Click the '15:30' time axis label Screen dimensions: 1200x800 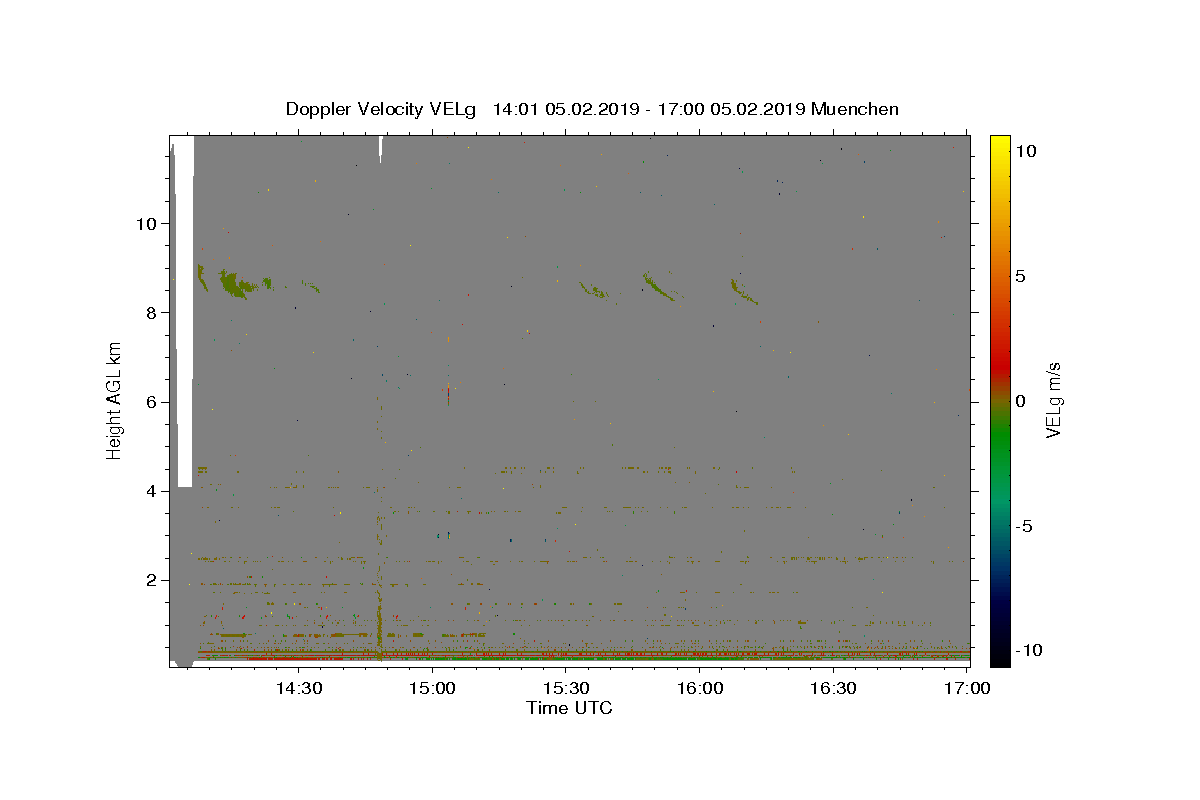point(567,688)
